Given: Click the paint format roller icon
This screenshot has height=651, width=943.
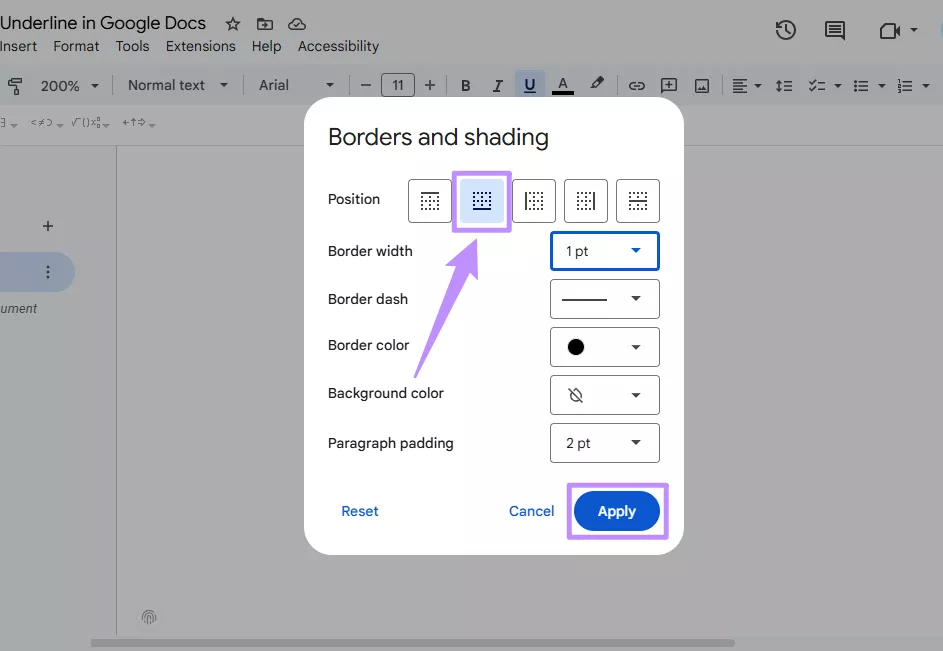Looking at the screenshot, I should click(14, 85).
